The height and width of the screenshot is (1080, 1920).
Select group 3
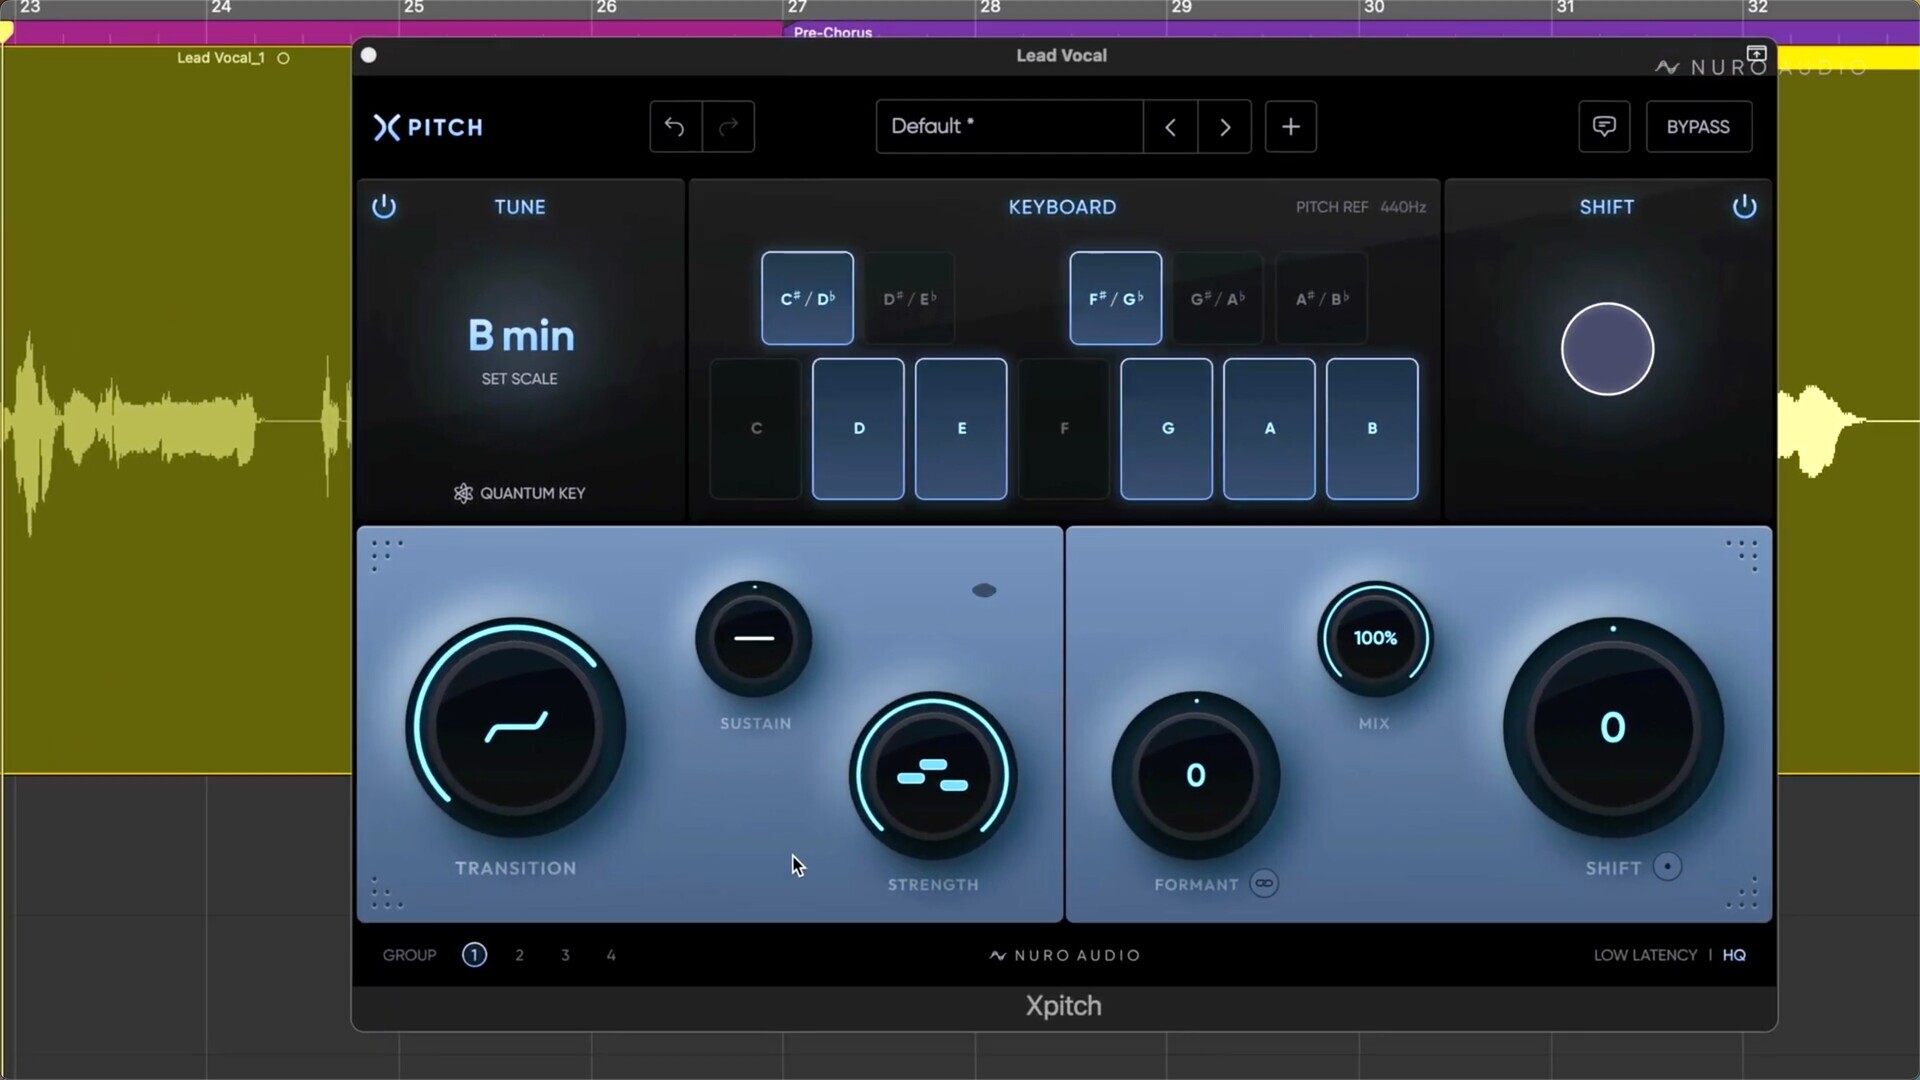click(x=565, y=955)
